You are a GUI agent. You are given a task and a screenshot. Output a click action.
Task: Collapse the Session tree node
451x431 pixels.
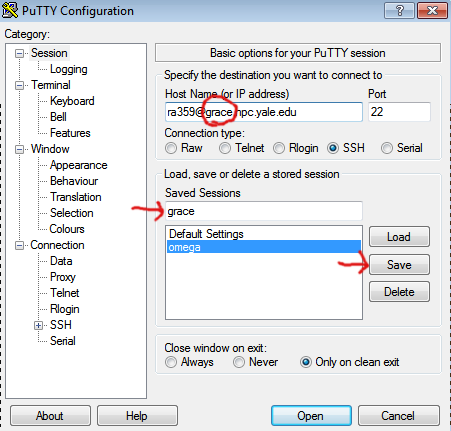[x=20, y=53]
